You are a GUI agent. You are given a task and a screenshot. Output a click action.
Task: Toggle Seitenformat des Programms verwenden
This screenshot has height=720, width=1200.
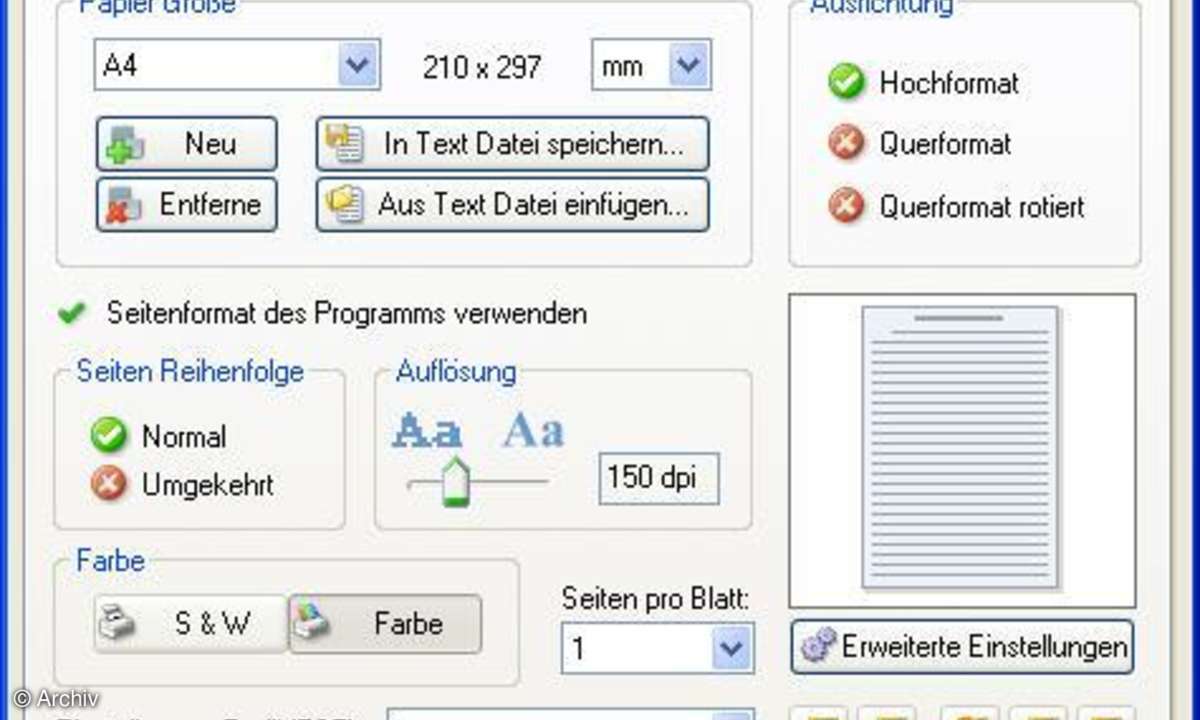(x=322, y=313)
